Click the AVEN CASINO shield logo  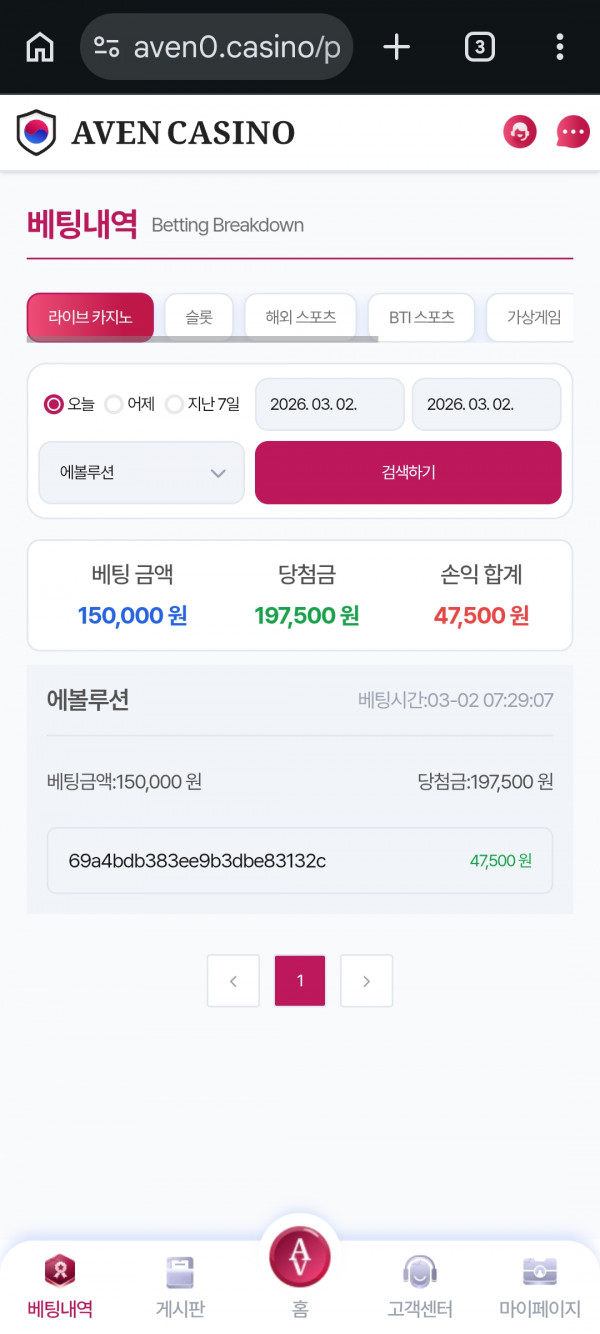37,131
